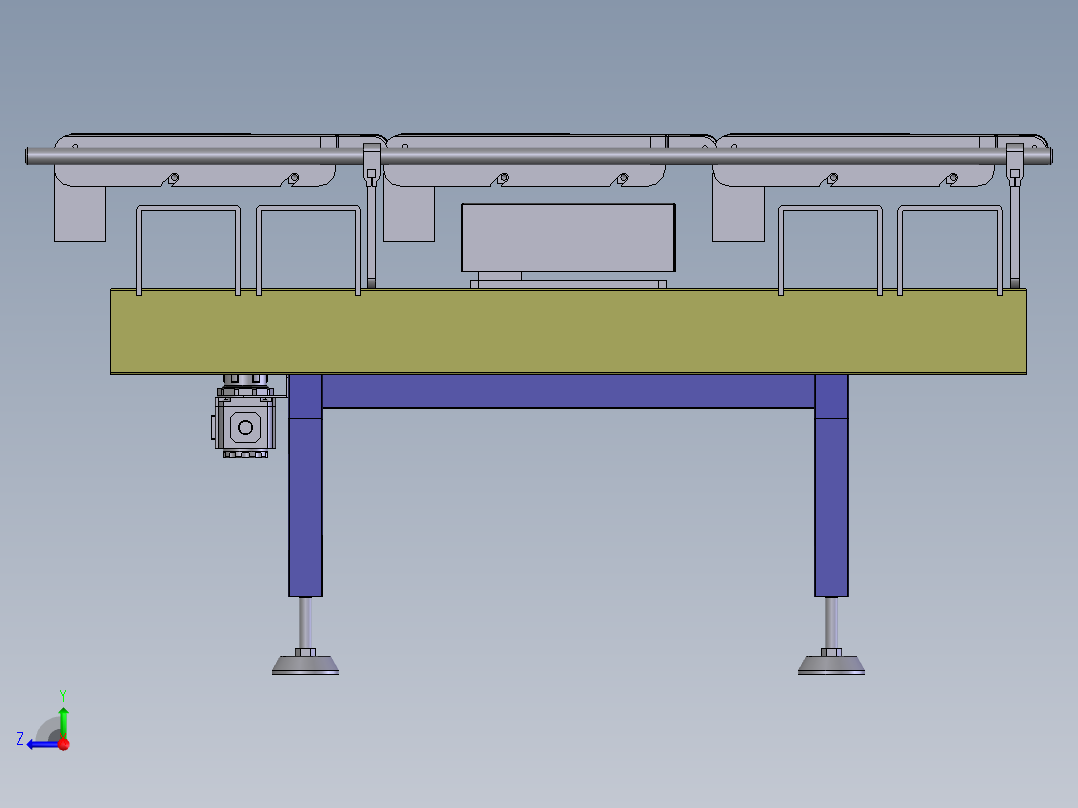Screen dimensions: 1078x808
Task: Select the left rail support post clamp
Action: pyautogui.click(x=372, y=165)
